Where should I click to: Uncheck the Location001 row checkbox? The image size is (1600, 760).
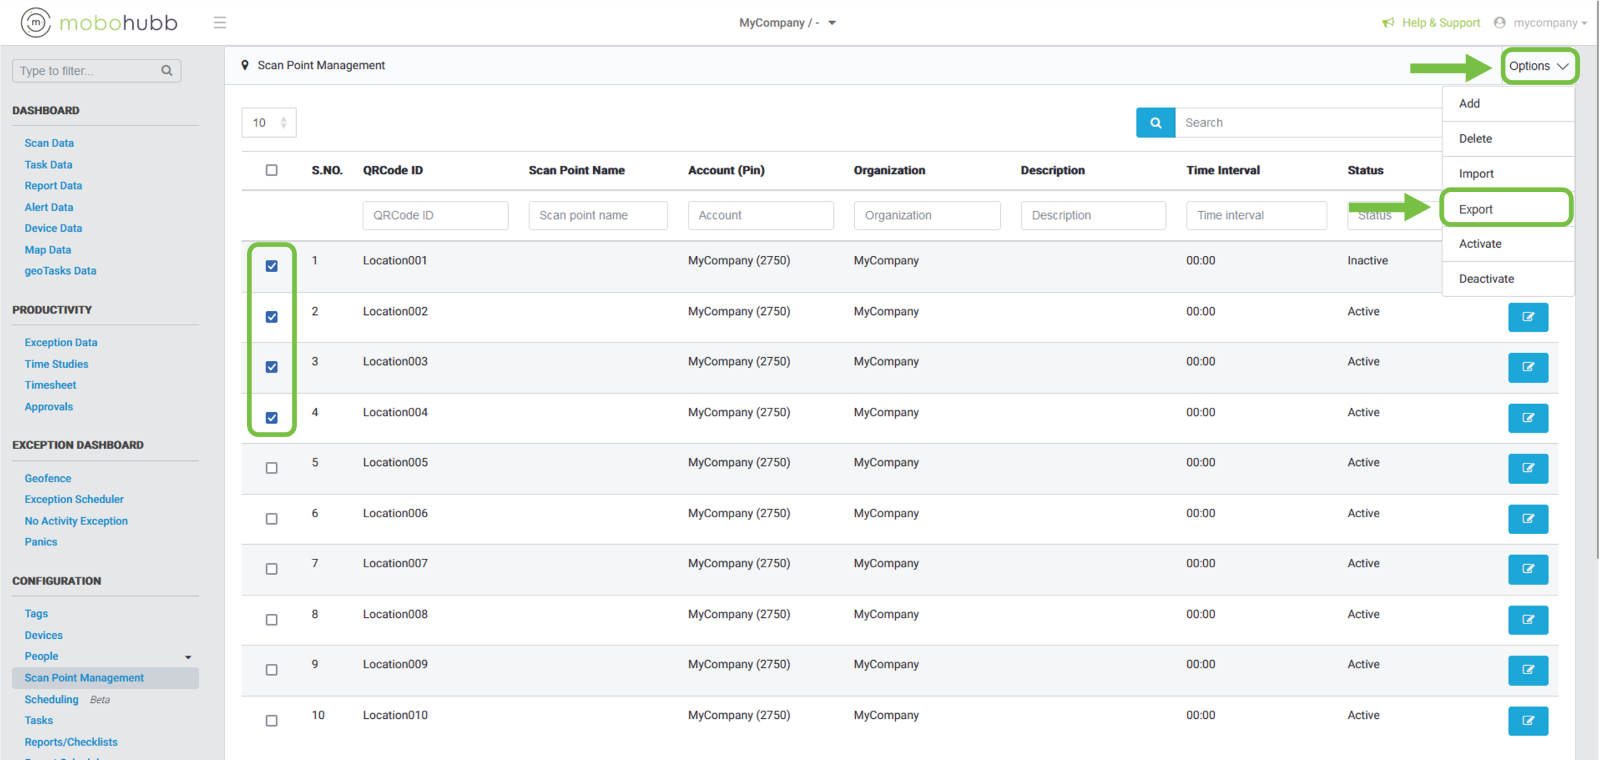click(x=271, y=266)
